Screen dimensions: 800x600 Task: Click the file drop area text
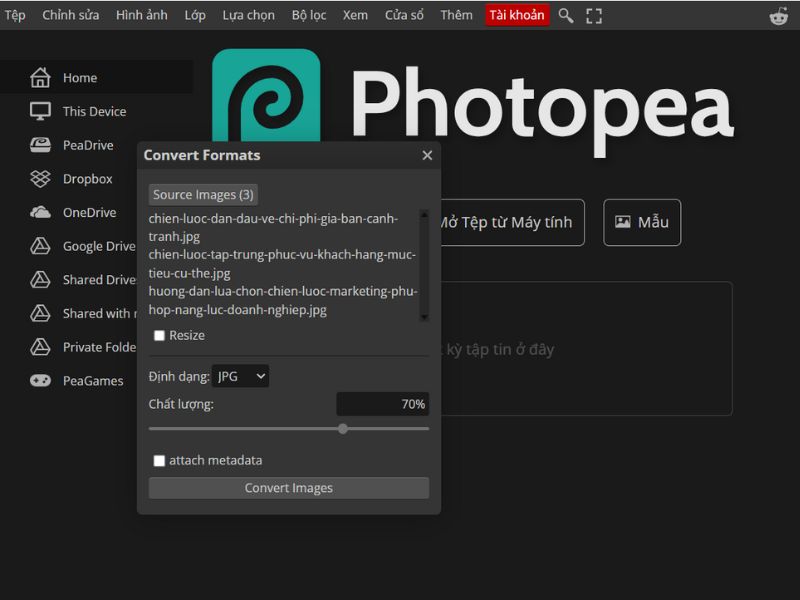click(500, 349)
